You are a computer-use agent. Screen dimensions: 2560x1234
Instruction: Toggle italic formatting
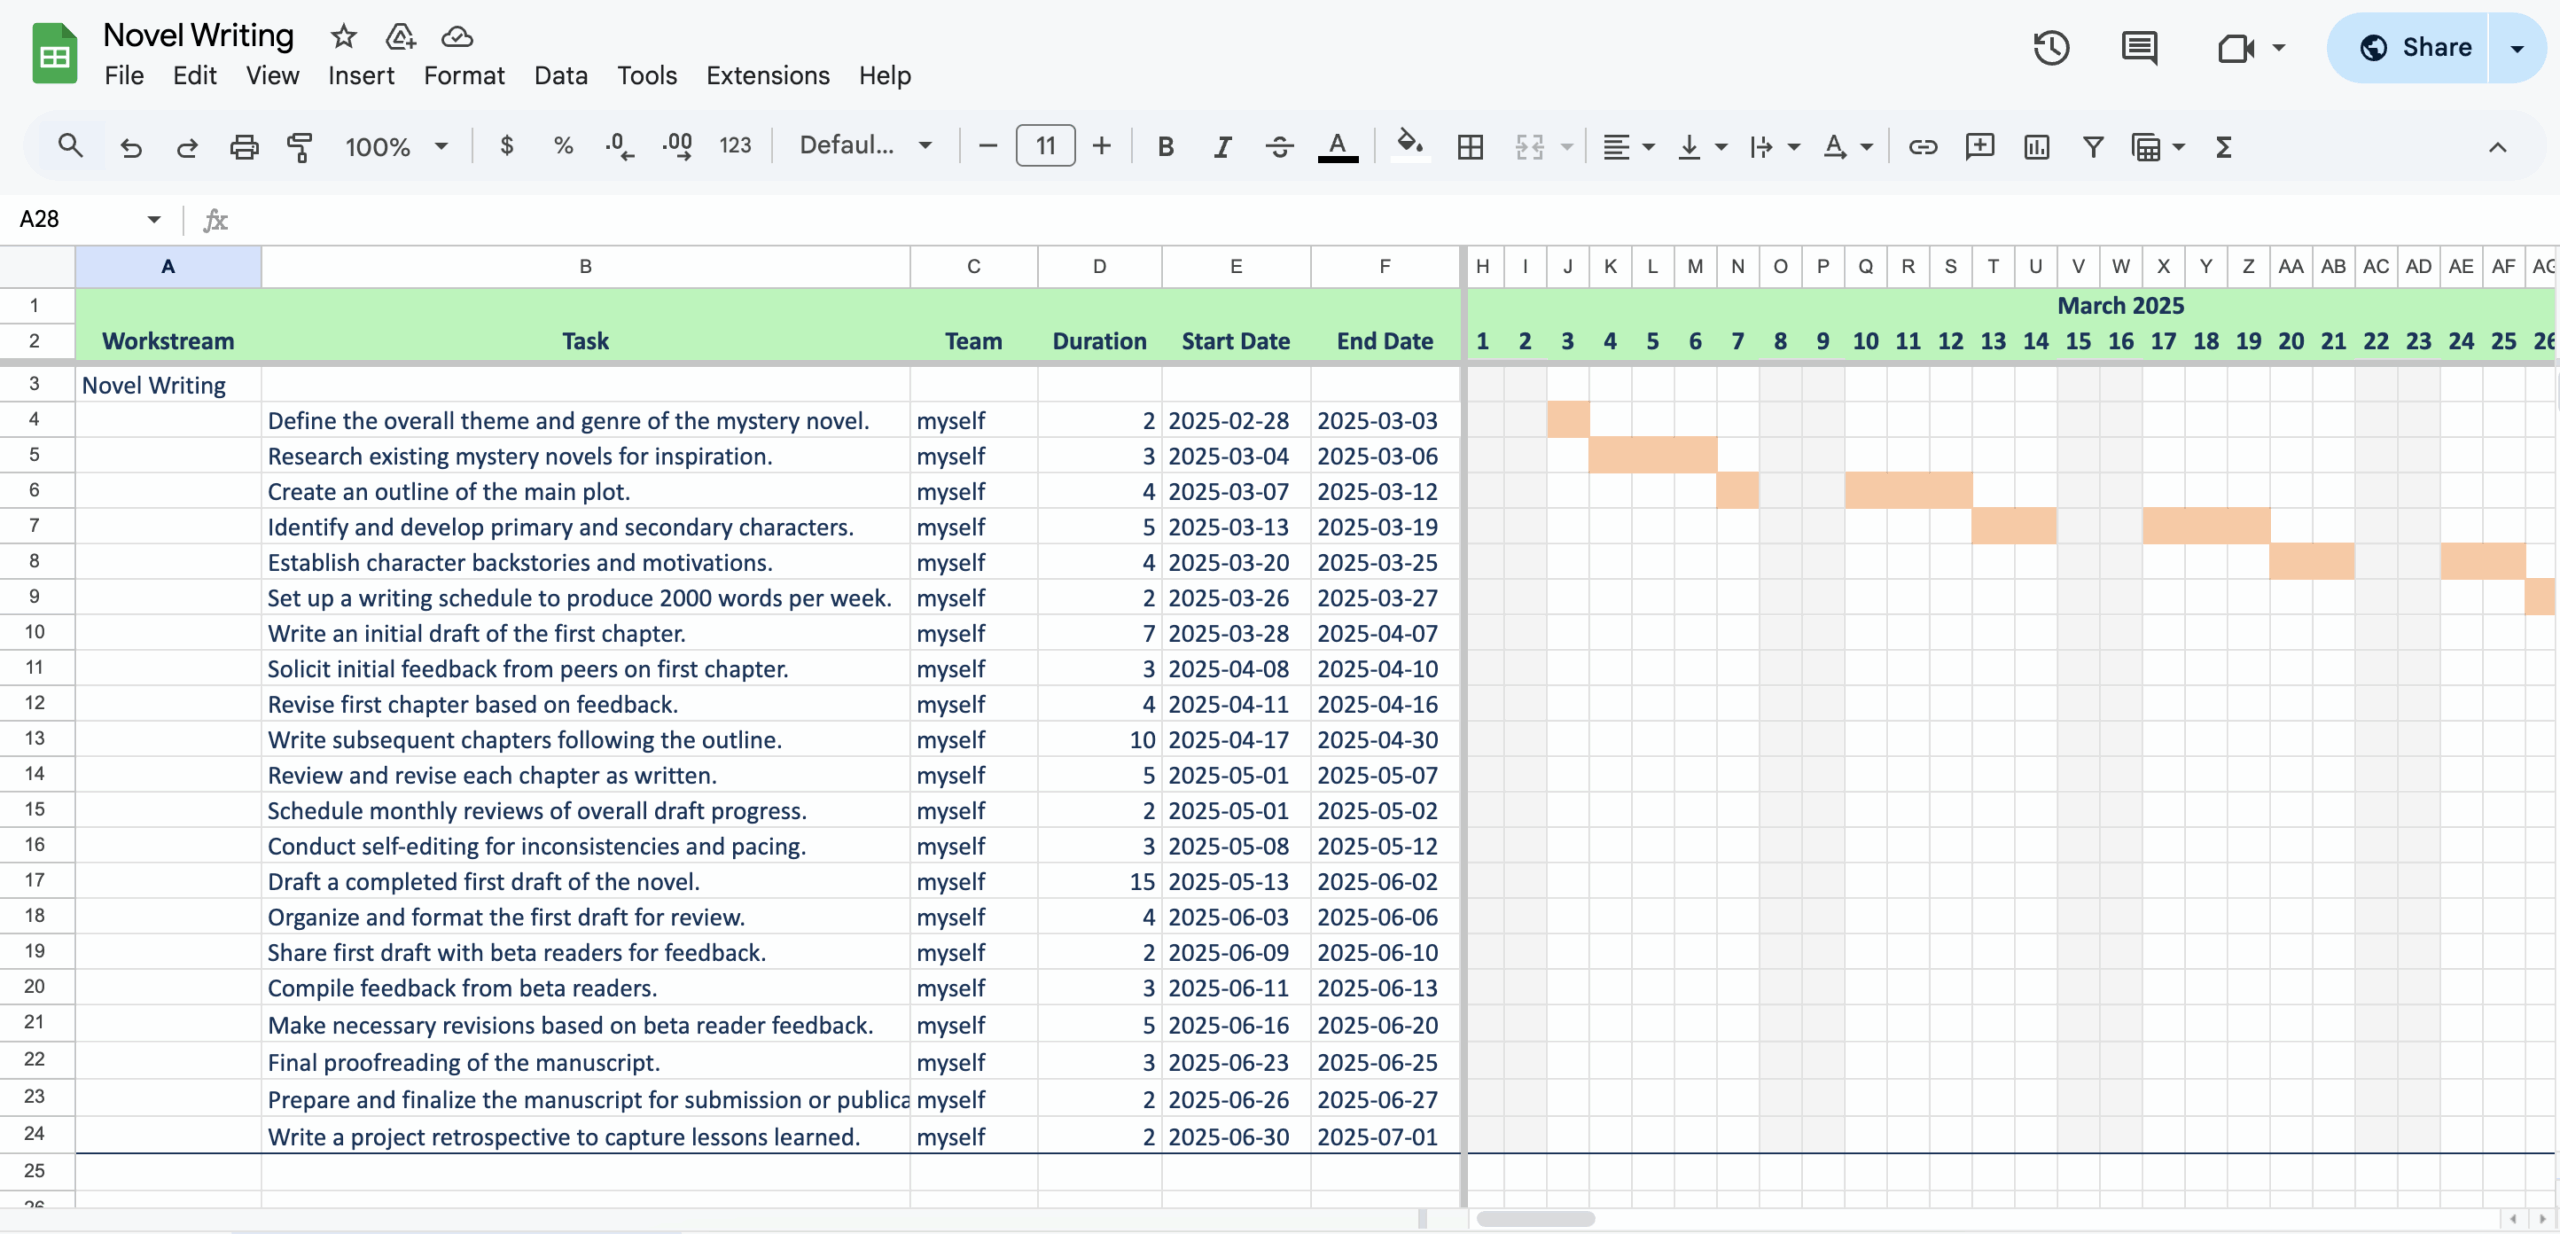1222,146
